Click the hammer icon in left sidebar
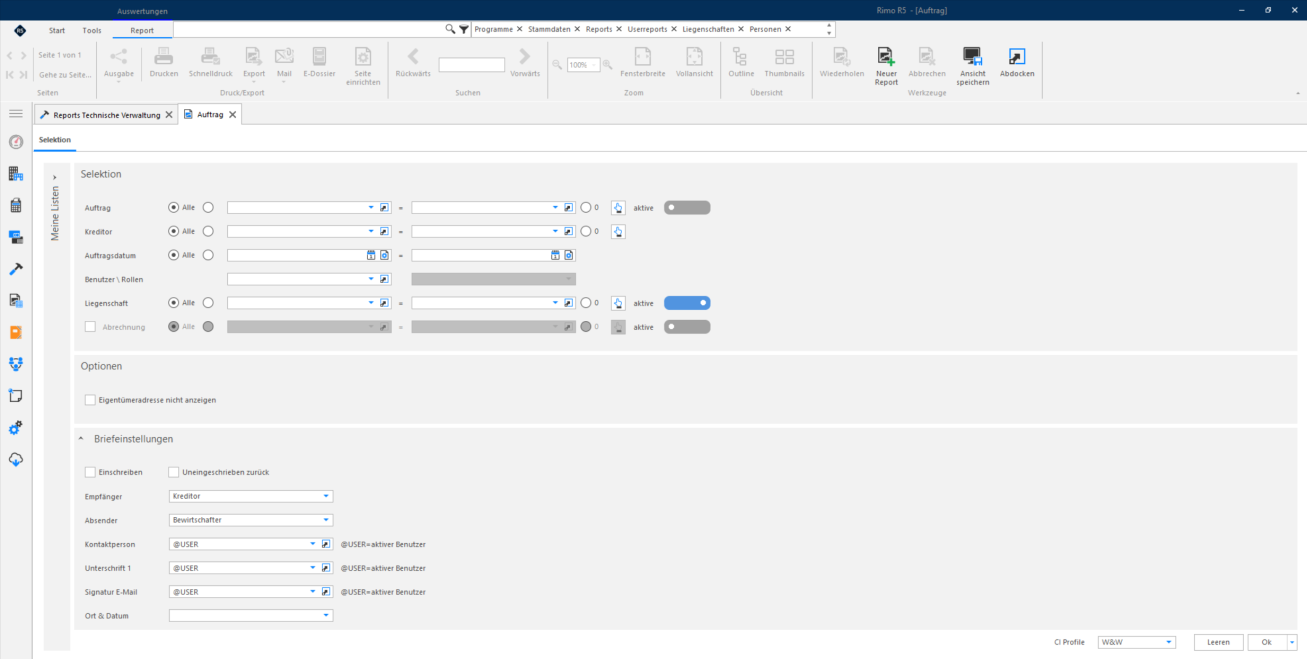This screenshot has height=659, width=1307. [16, 268]
